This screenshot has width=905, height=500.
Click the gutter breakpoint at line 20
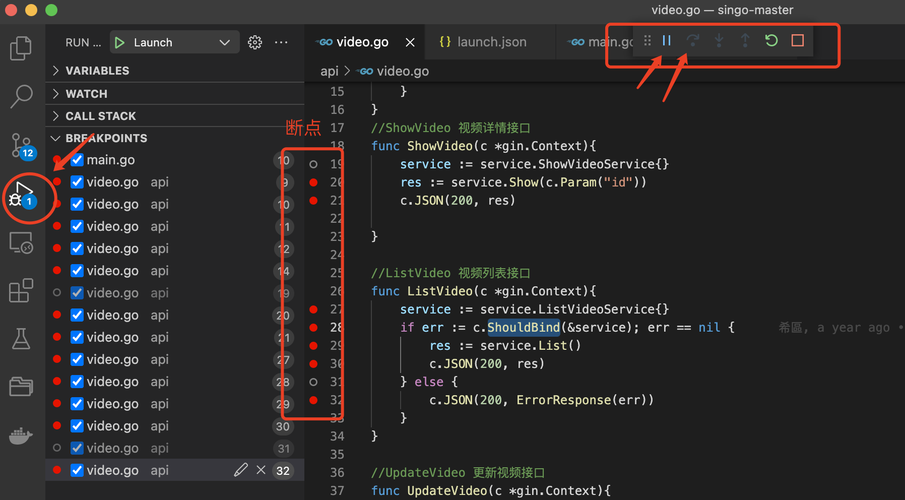coord(313,182)
